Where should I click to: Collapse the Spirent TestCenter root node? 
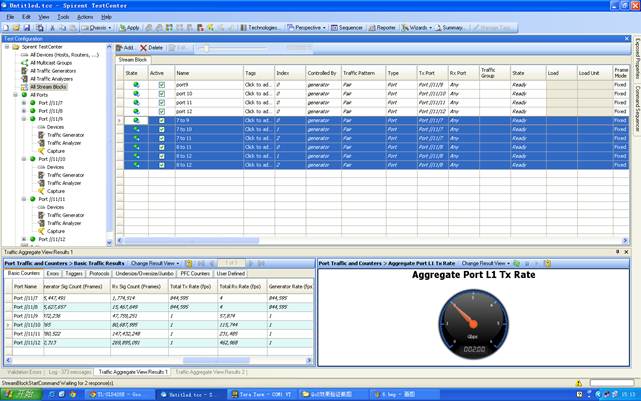pos(7,47)
